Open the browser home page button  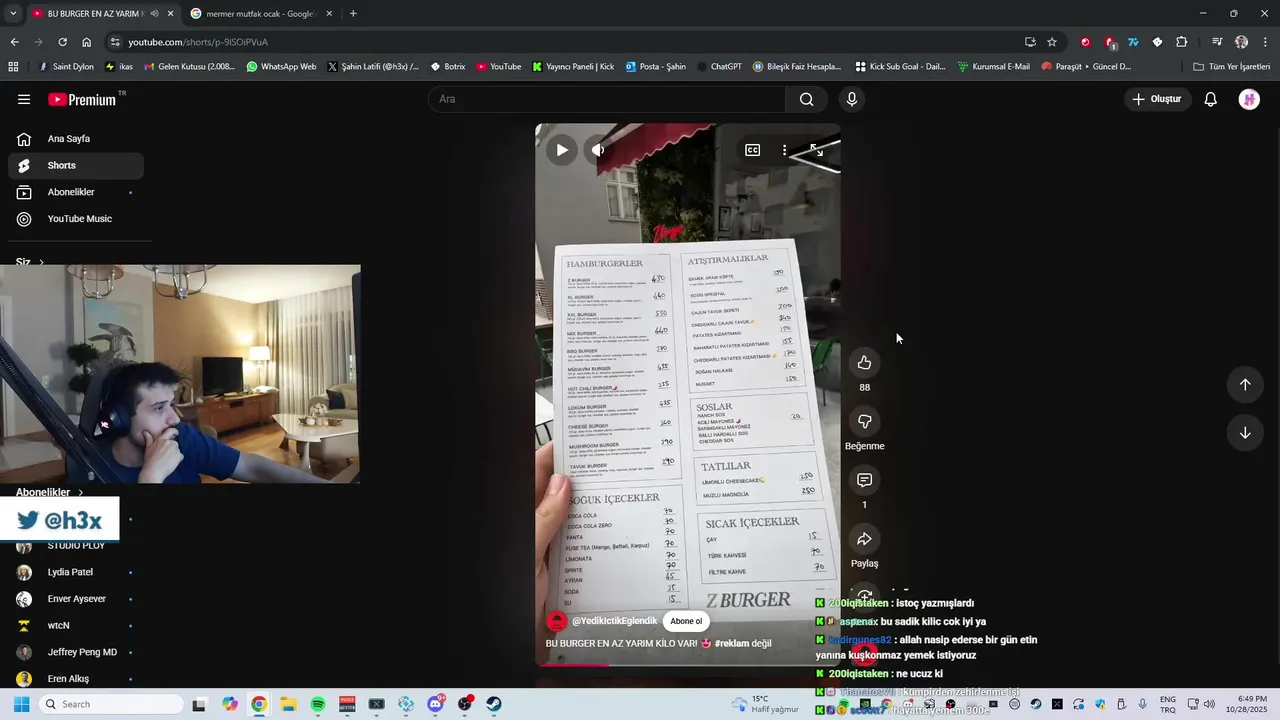coord(86,42)
